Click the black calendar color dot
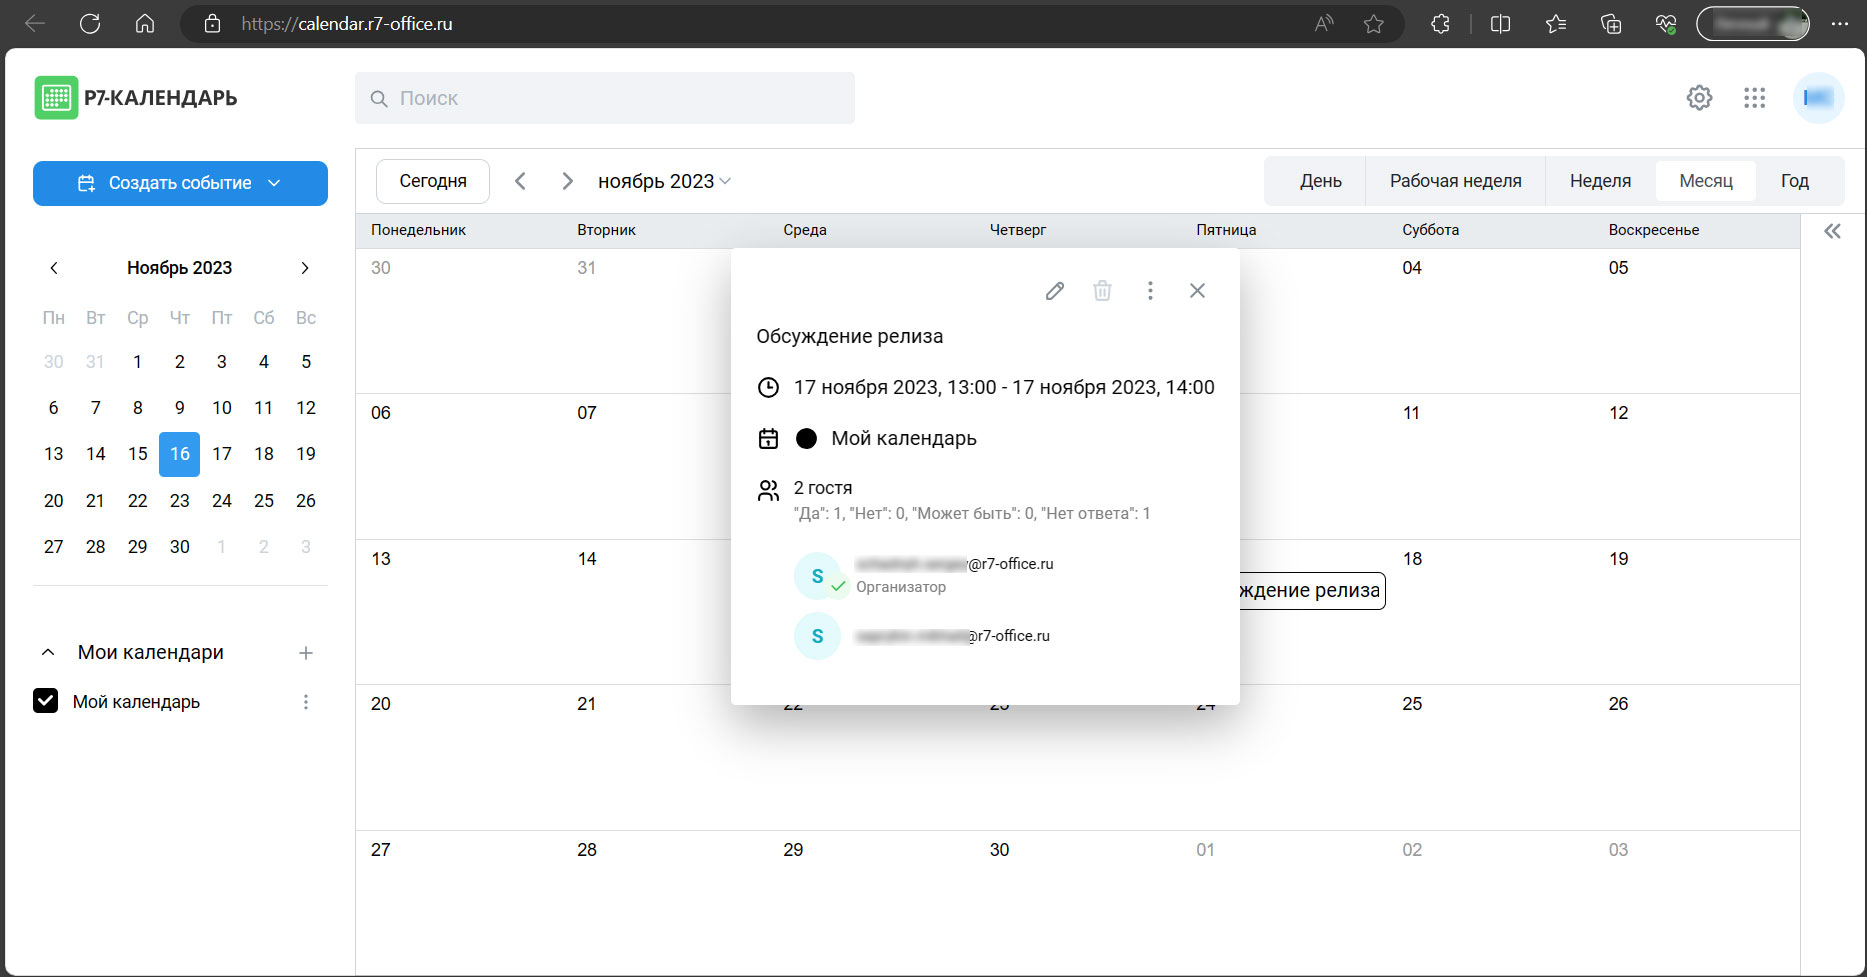This screenshot has height=977, width=1867. 806,439
